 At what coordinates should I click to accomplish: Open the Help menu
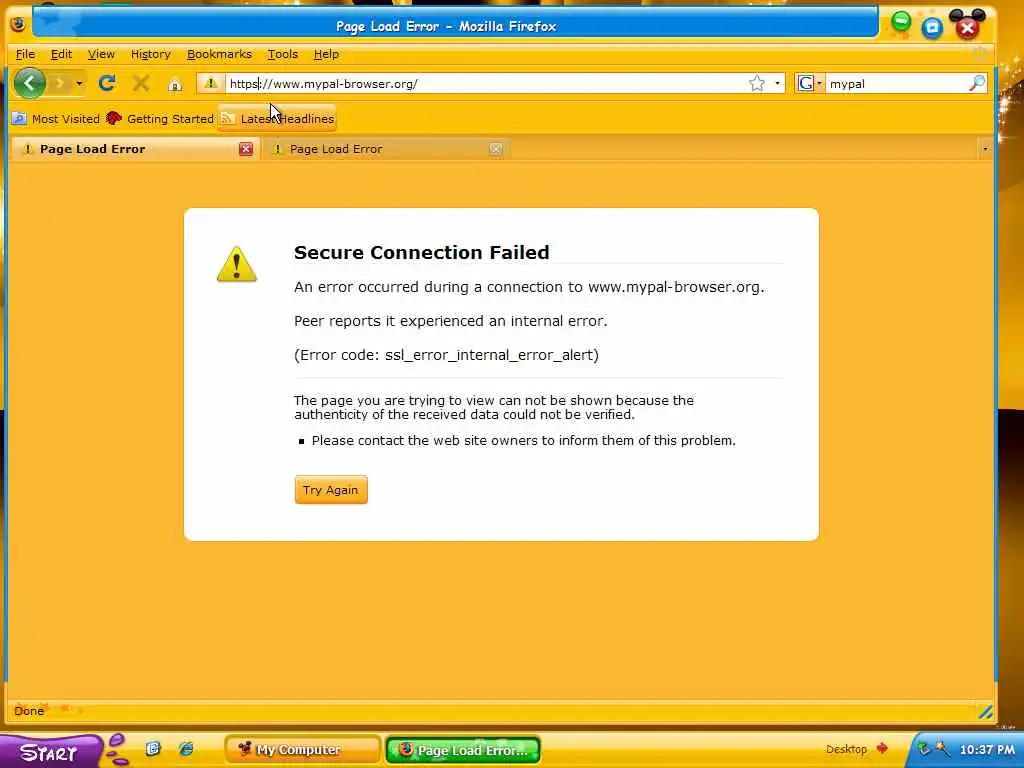click(x=326, y=54)
